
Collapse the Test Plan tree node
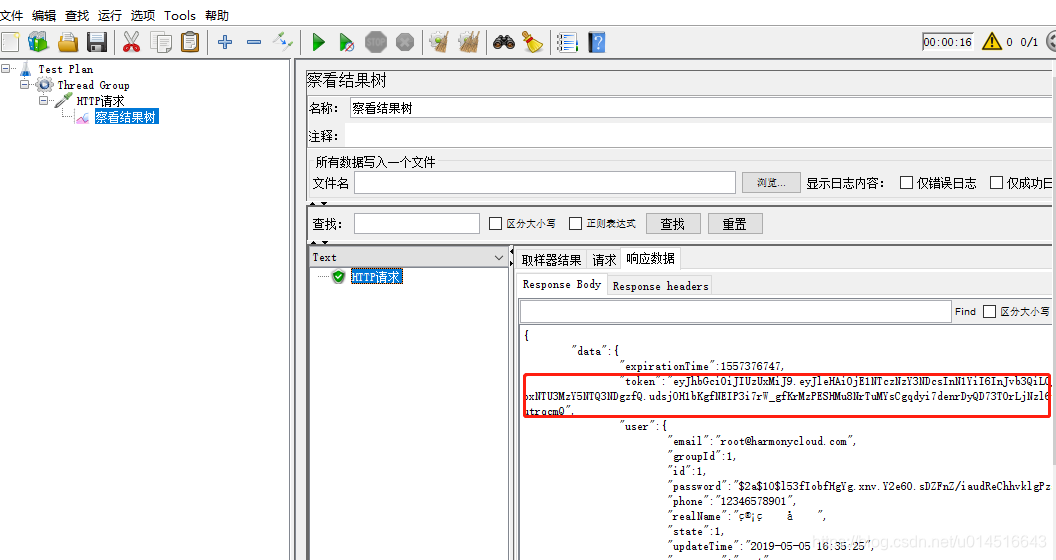click(6, 69)
